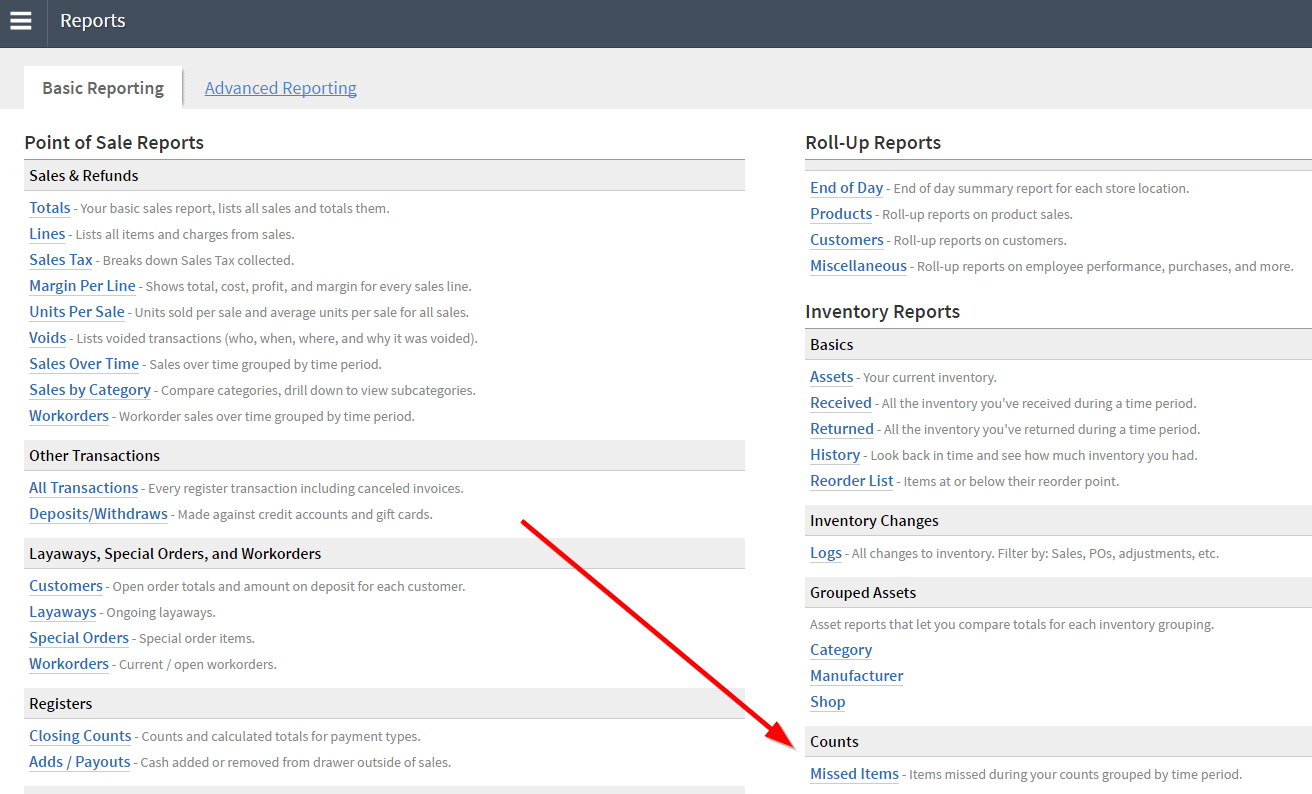The image size is (1312, 794).
Task: Click the Point of Sale Reports heading
Action: pos(114,143)
